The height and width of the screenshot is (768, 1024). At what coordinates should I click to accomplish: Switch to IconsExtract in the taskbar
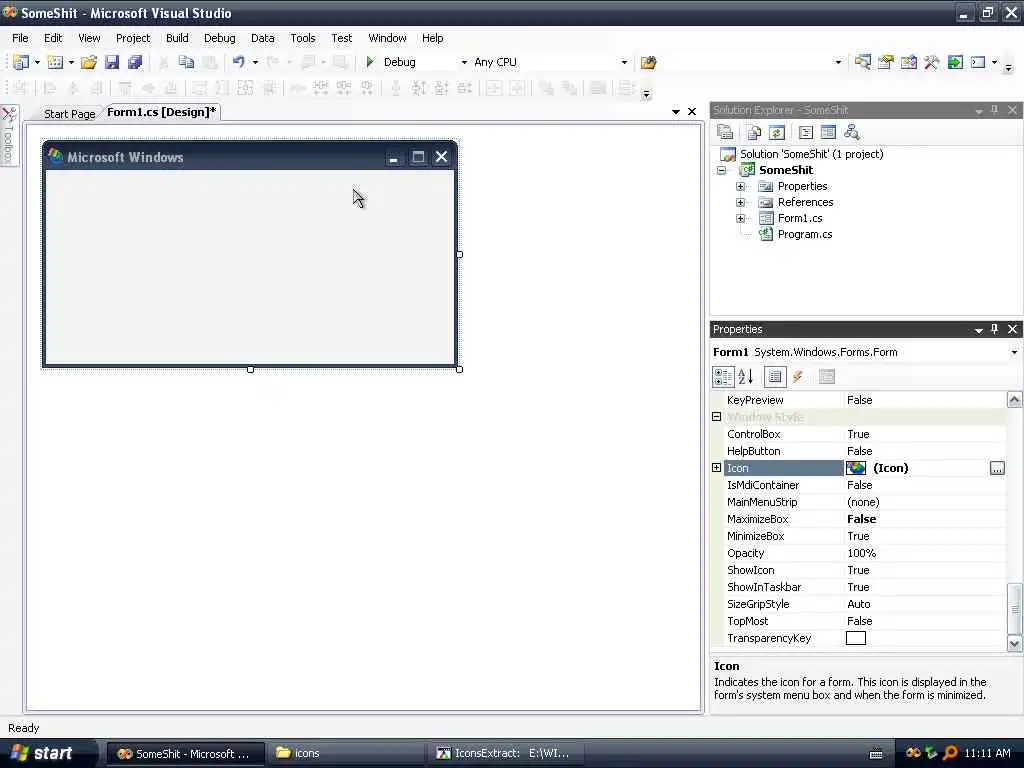(x=506, y=753)
